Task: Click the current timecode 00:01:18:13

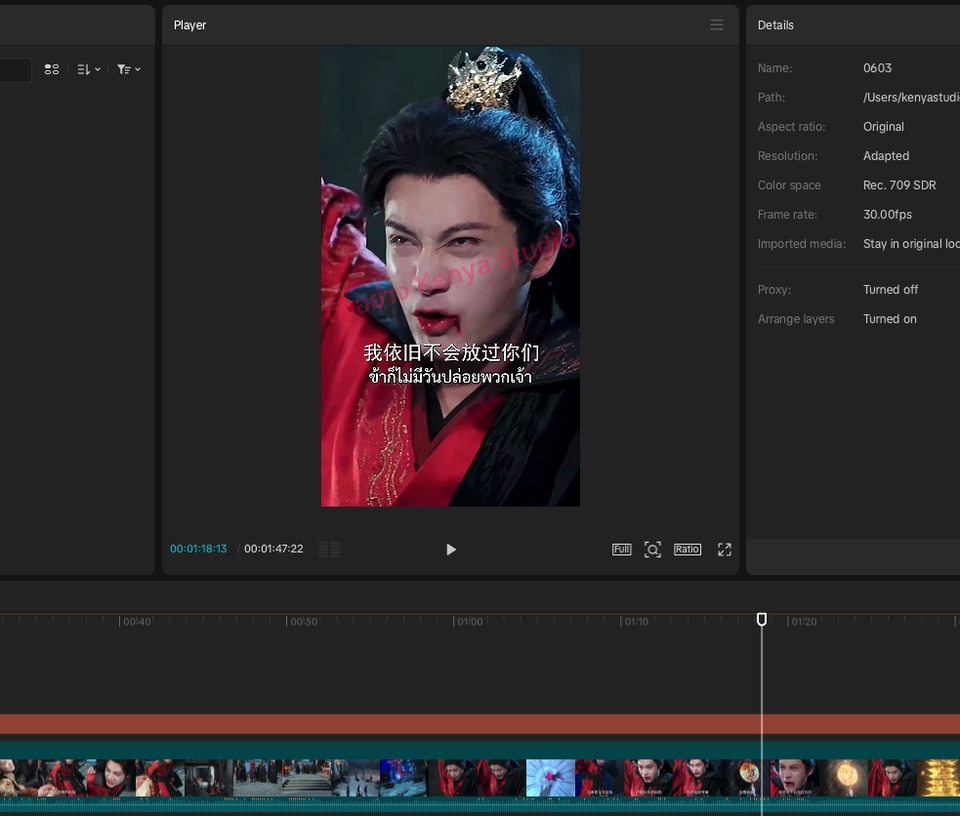Action: point(198,549)
